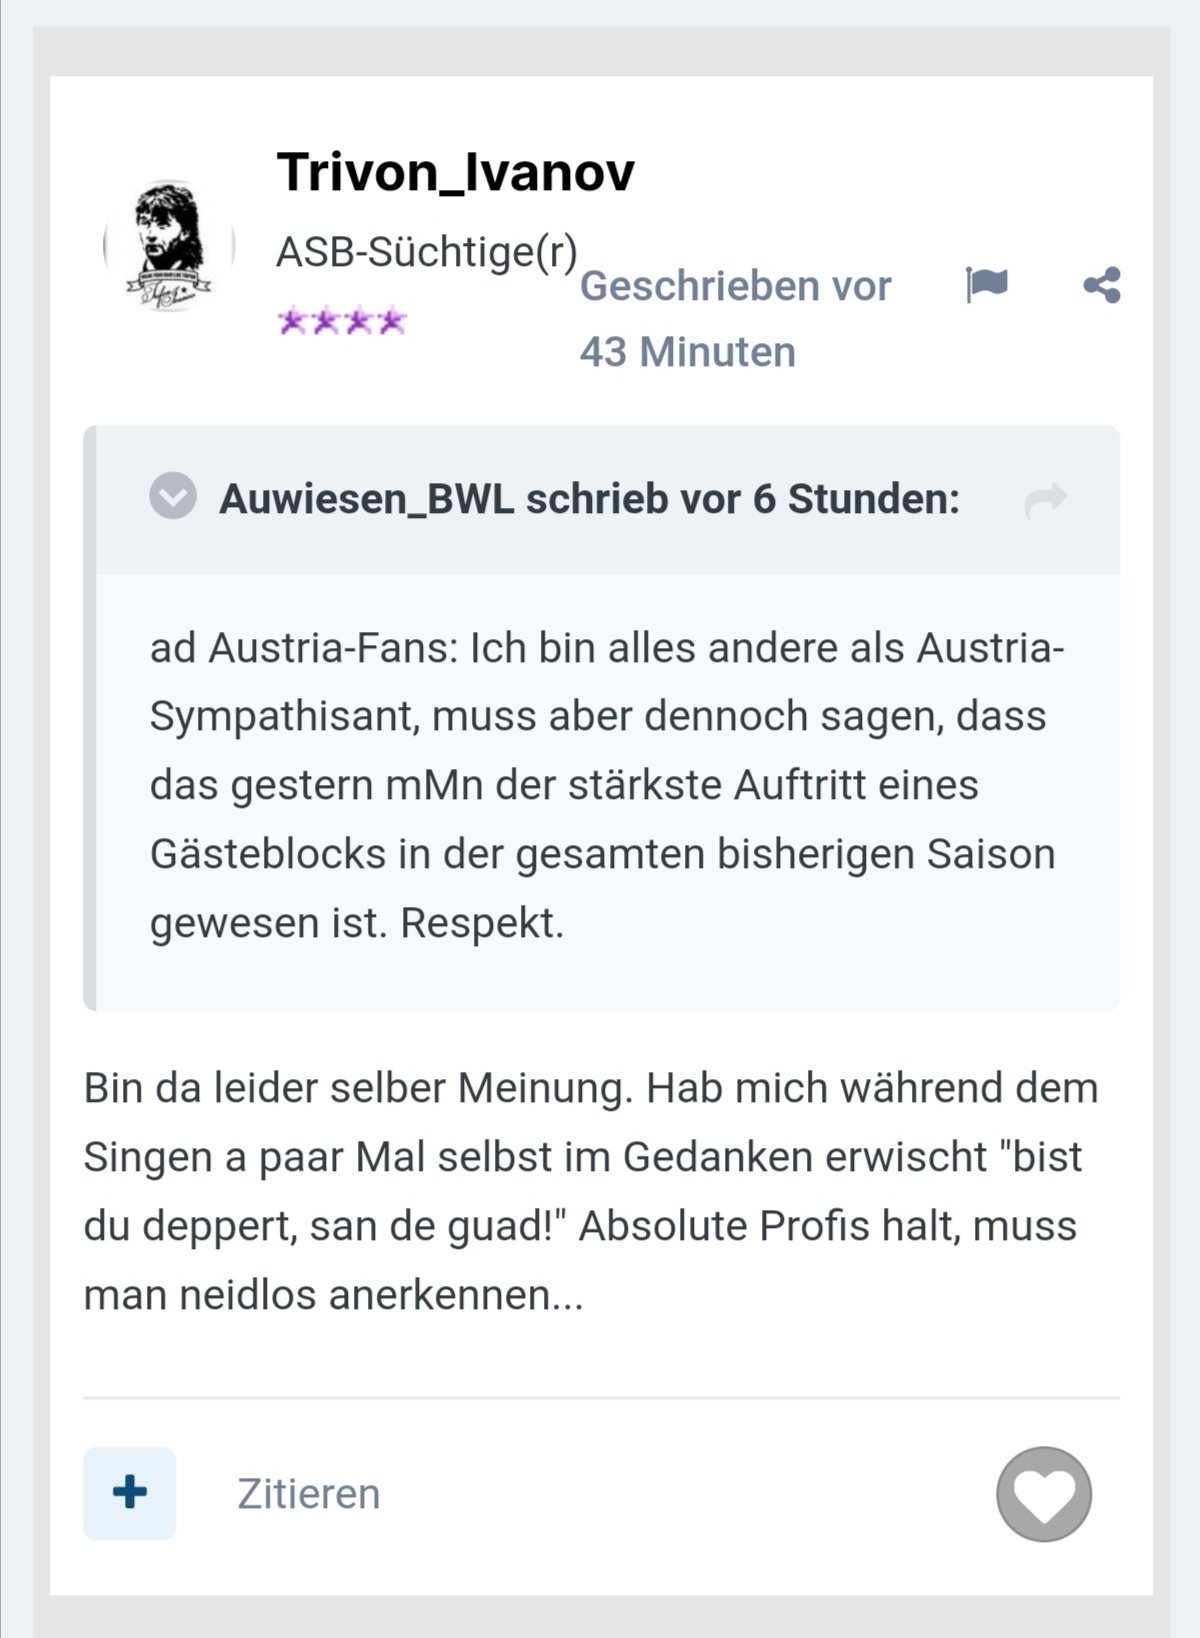Click the Zitieren link
This screenshot has width=1200, height=1638.
[x=308, y=1494]
